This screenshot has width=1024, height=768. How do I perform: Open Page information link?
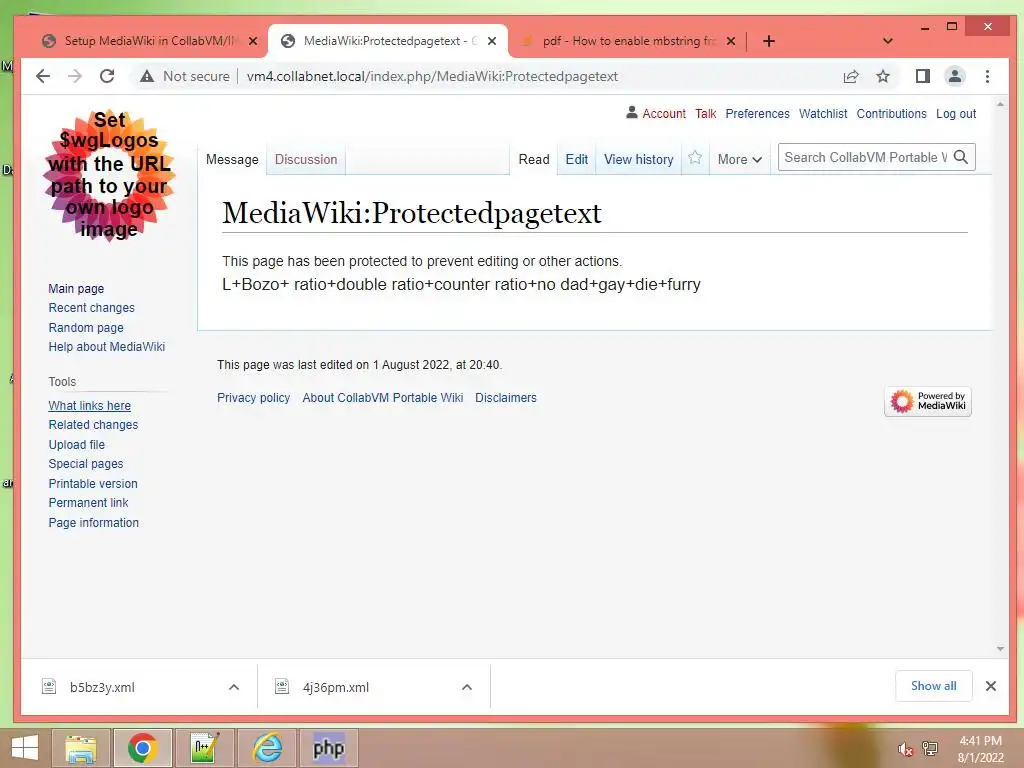click(x=93, y=522)
